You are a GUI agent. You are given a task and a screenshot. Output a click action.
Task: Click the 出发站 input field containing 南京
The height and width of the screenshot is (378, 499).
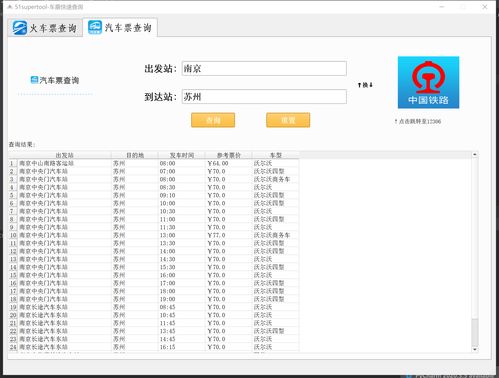pyautogui.click(x=264, y=69)
